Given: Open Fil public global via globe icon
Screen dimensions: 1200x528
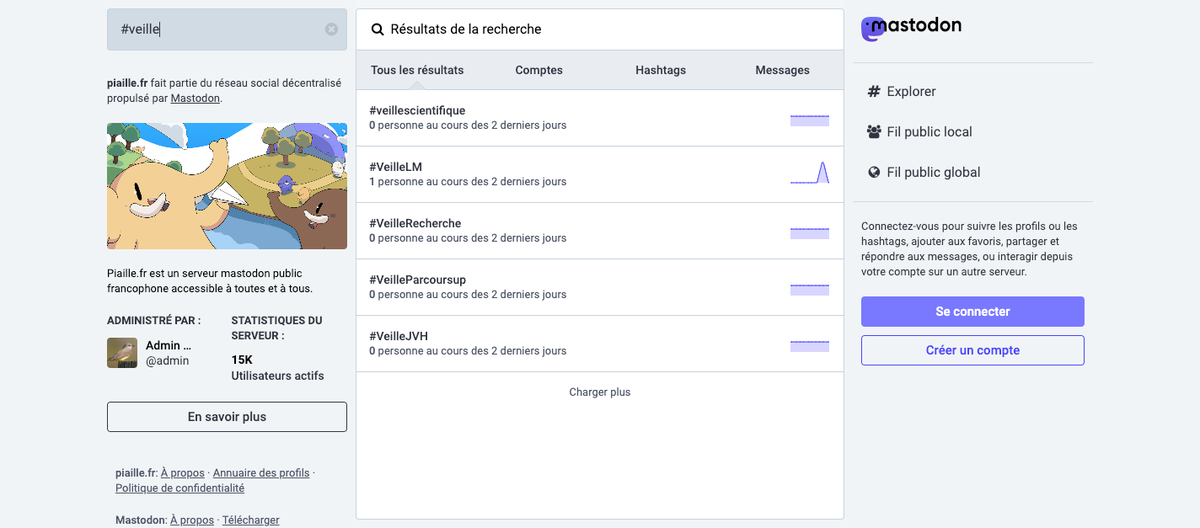Looking at the screenshot, I should [874, 173].
